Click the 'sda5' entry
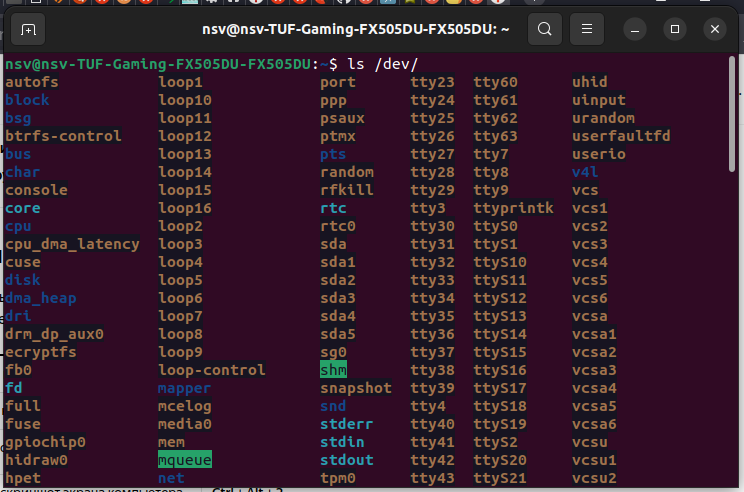744x492 pixels. pos(338,334)
